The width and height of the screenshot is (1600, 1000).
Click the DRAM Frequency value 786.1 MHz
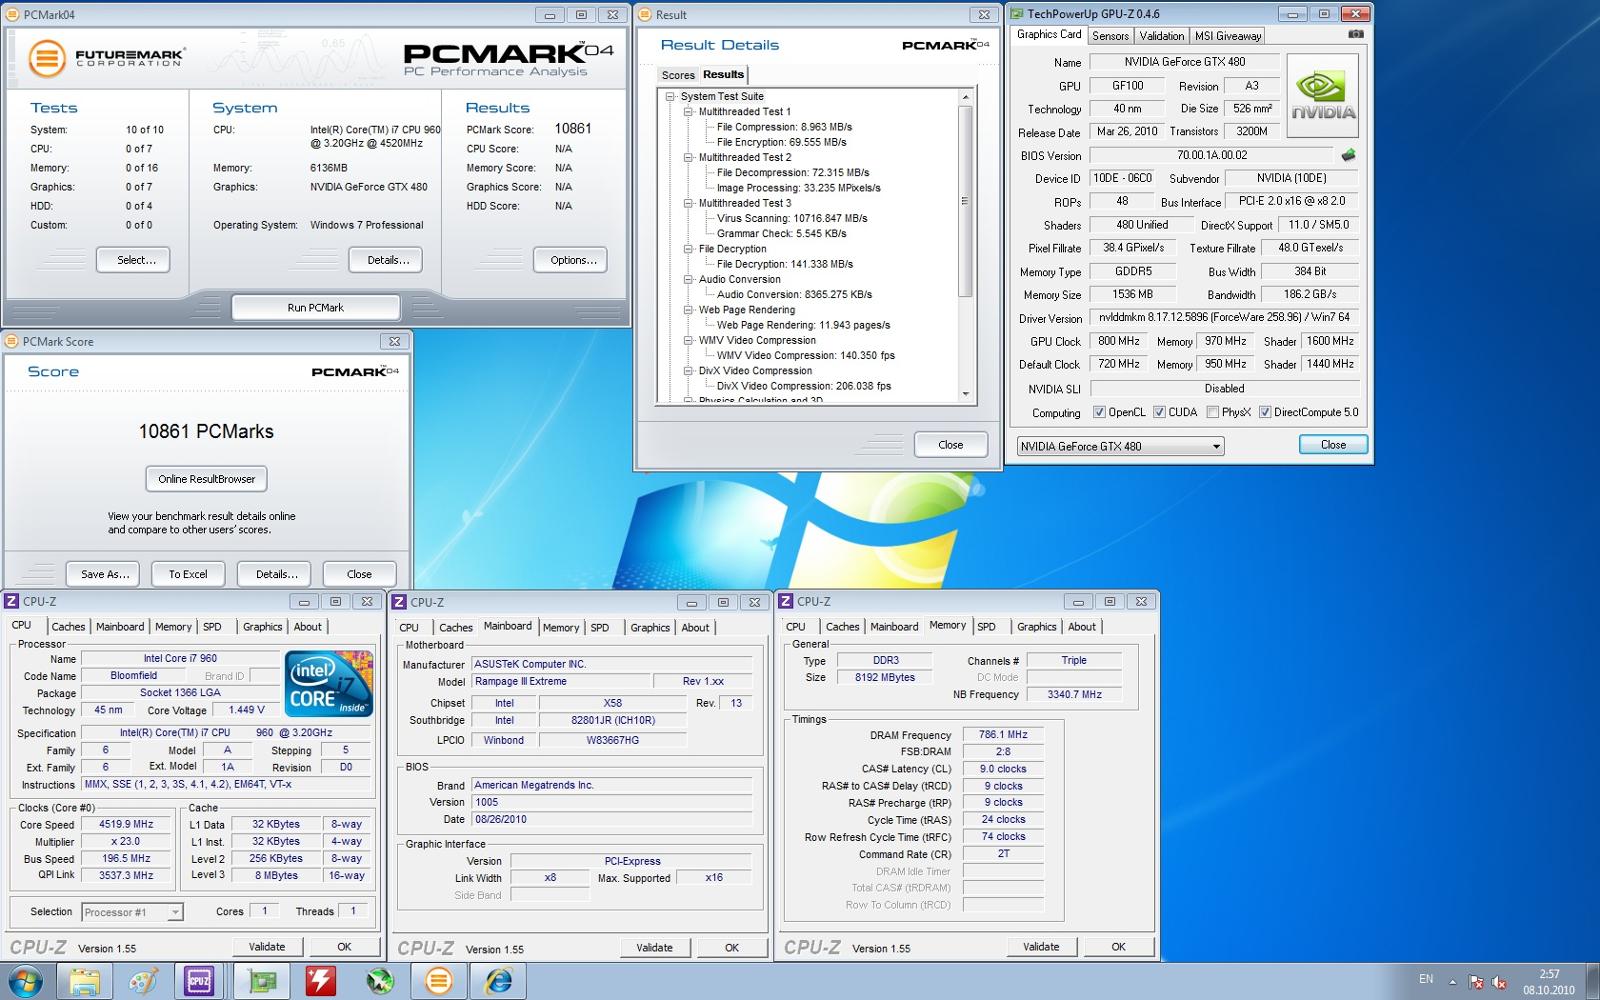[x=1003, y=734]
